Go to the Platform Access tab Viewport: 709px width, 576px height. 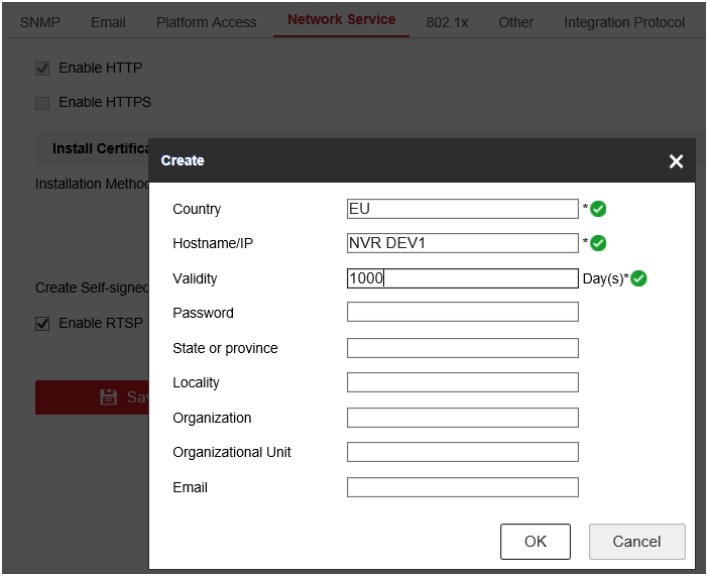tap(206, 22)
